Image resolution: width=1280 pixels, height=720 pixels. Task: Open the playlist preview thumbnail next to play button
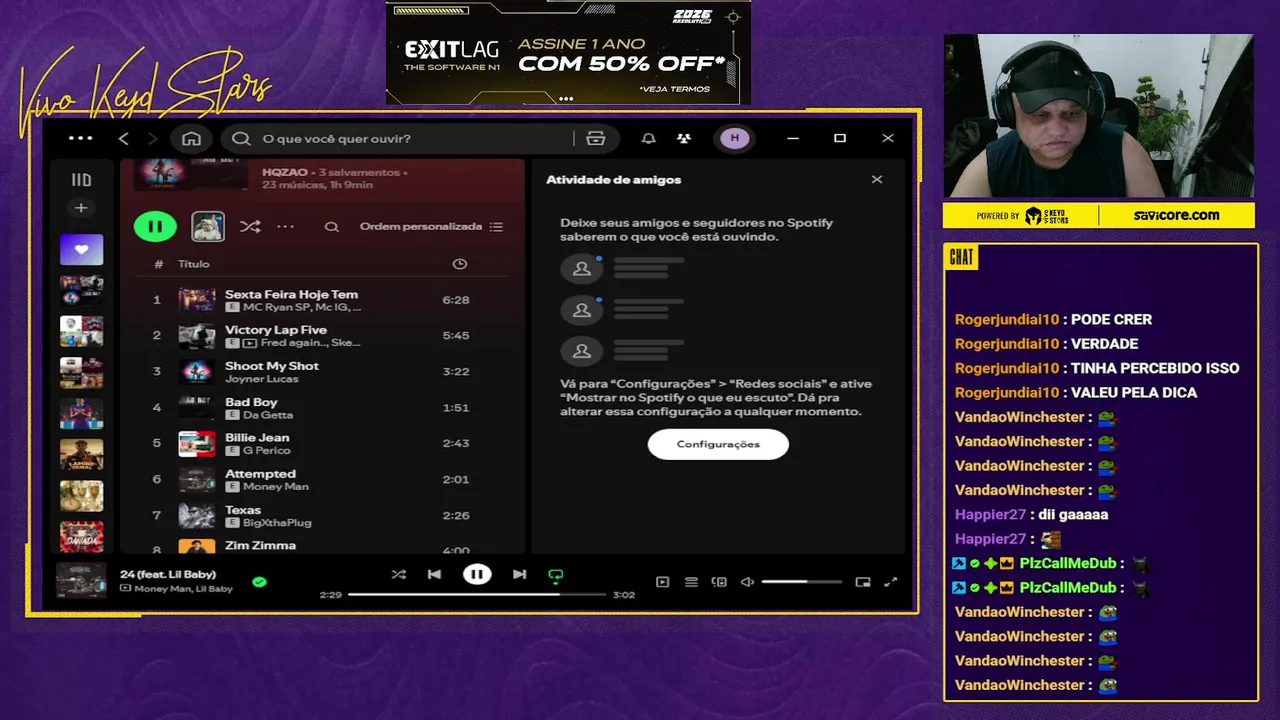(208, 227)
